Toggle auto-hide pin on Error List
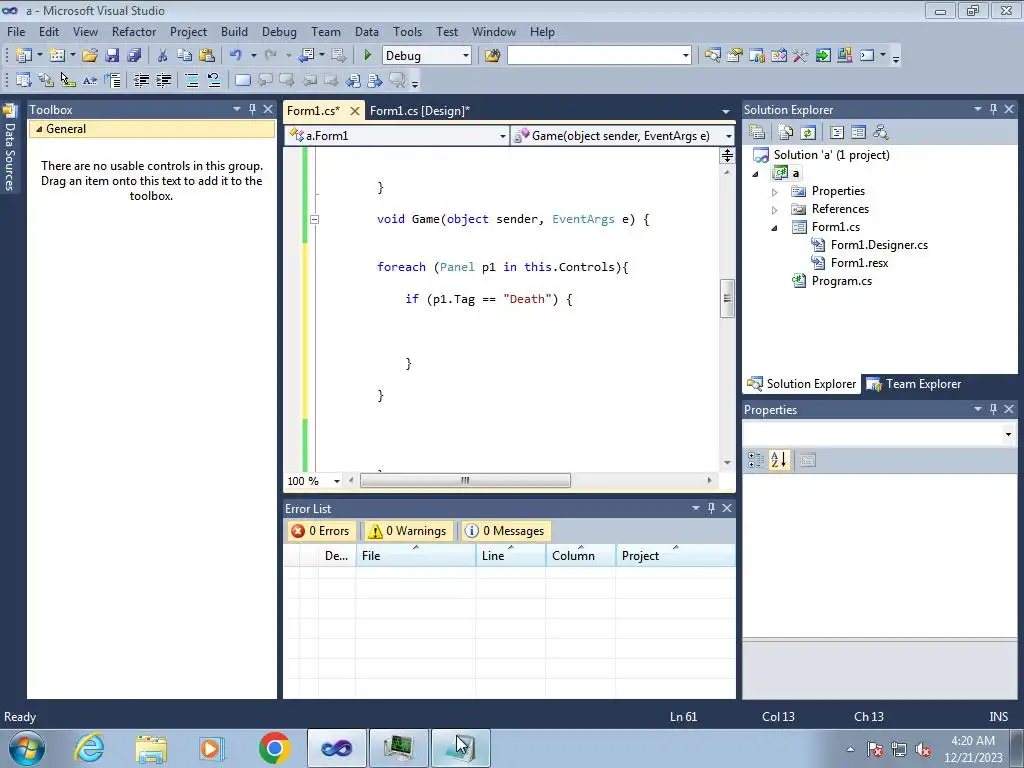 711,507
